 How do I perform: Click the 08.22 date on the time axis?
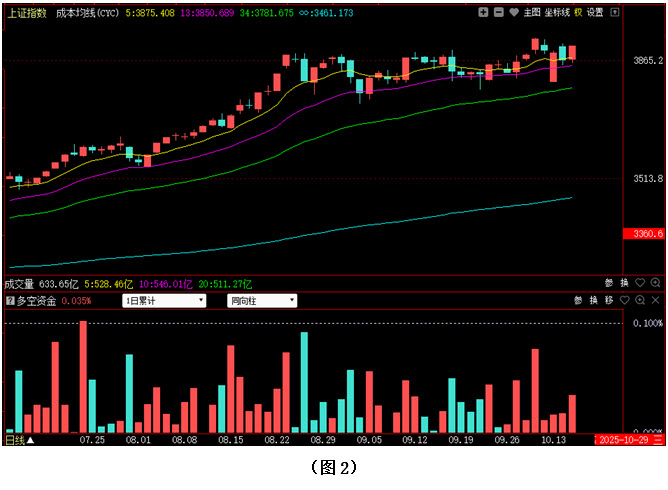point(277,440)
